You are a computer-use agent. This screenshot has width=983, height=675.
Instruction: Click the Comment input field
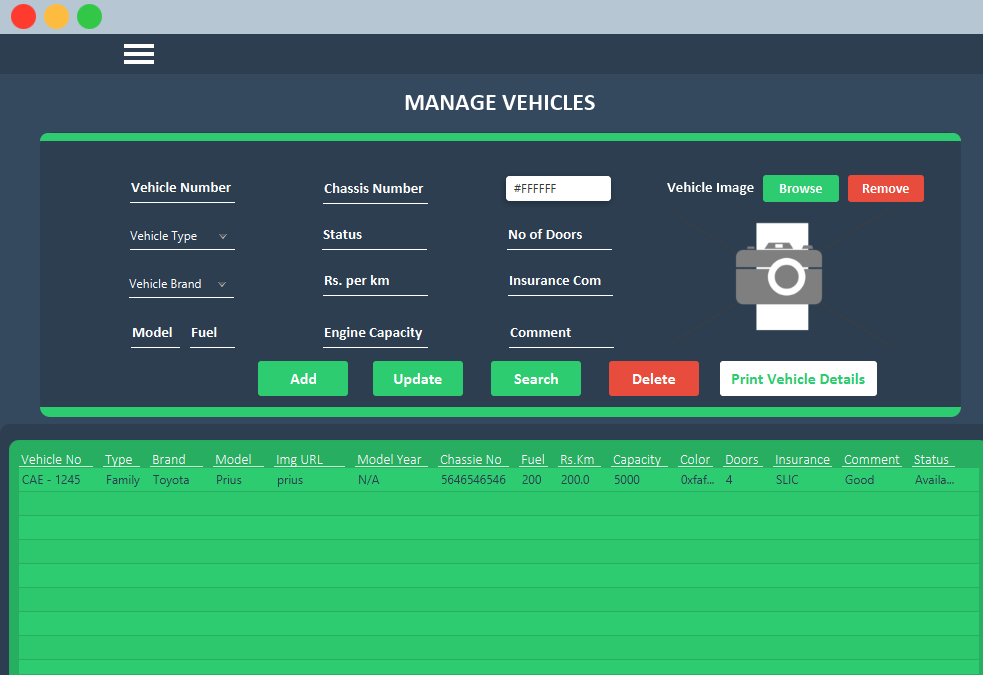point(561,333)
